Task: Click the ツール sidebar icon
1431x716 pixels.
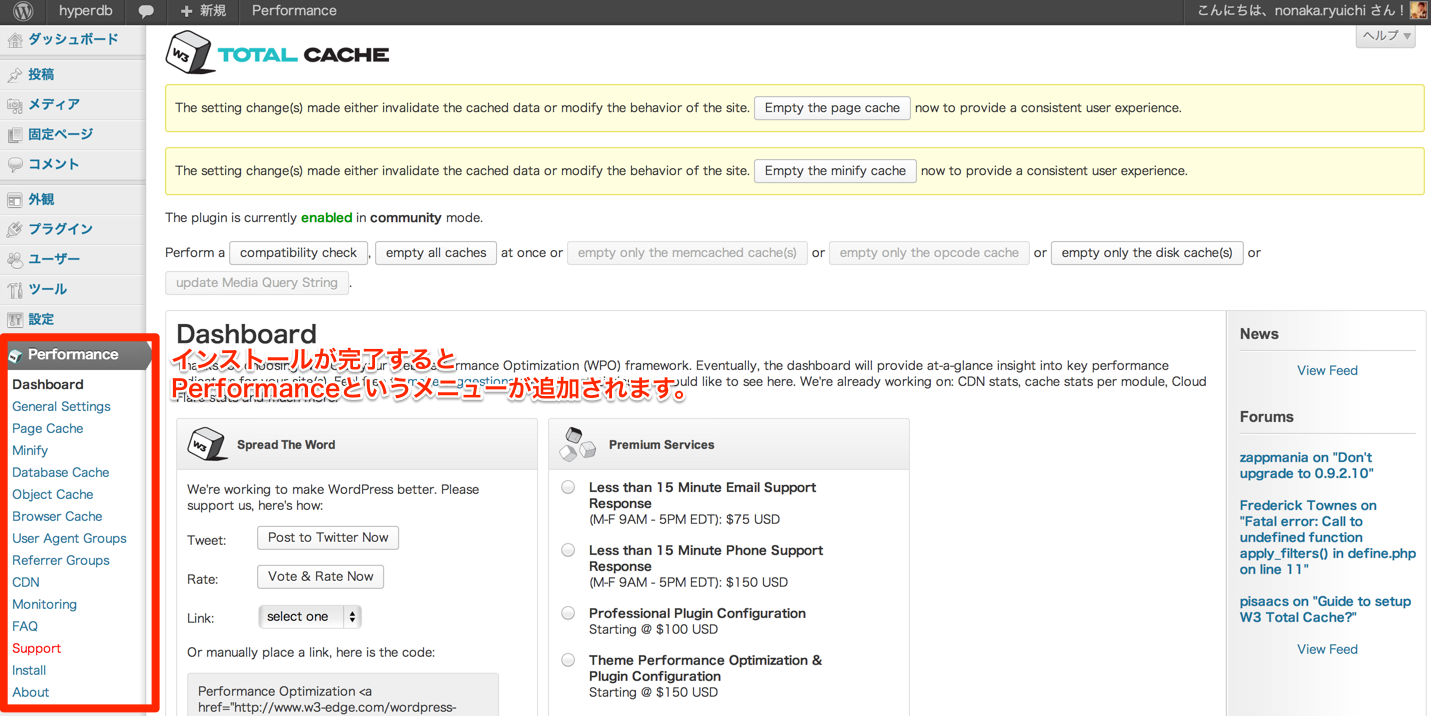Action: pyautogui.click(x=14, y=290)
